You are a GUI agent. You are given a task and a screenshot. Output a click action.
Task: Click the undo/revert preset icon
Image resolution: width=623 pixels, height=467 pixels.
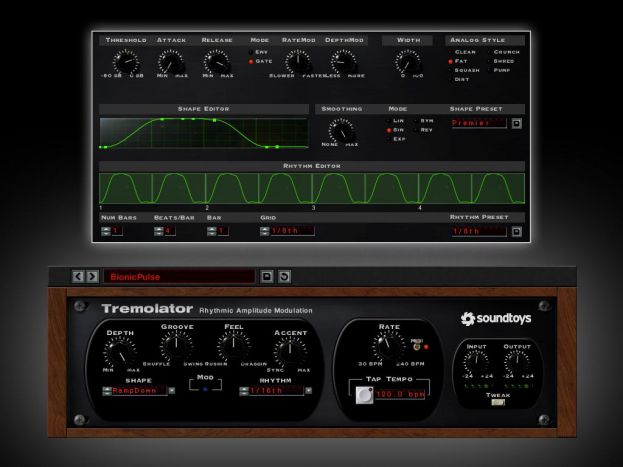(x=282, y=275)
